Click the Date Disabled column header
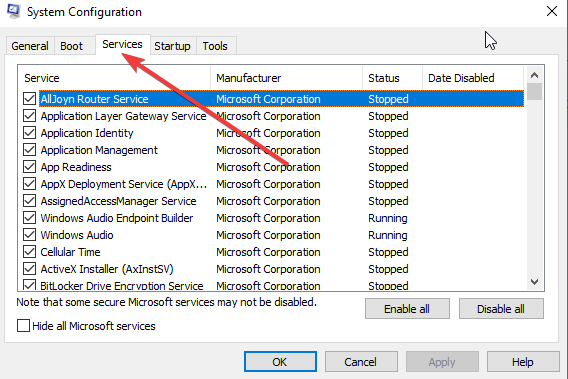The height and width of the screenshot is (379, 568). point(473,78)
